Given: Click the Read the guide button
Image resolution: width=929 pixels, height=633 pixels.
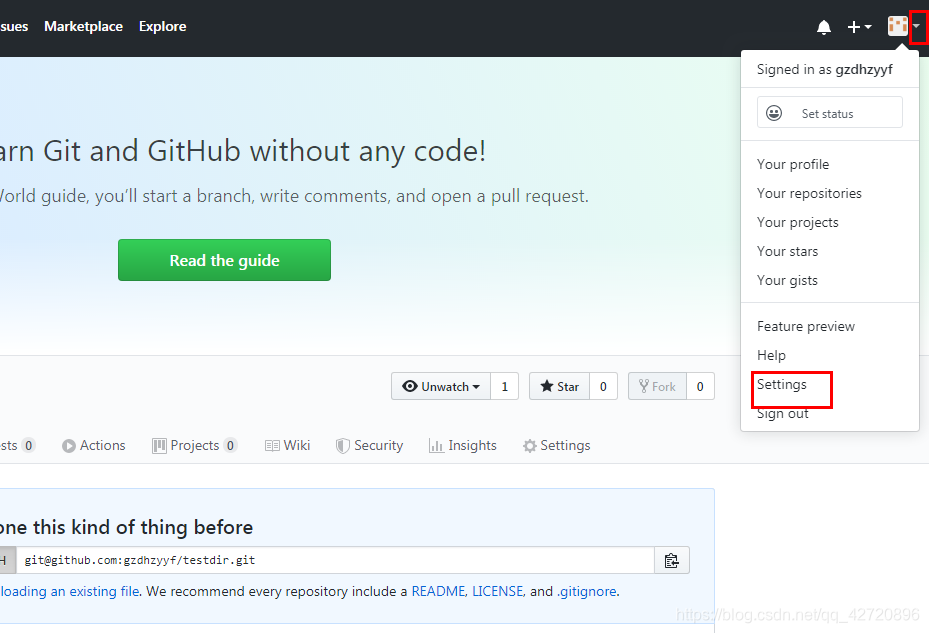Looking at the screenshot, I should tap(225, 260).
